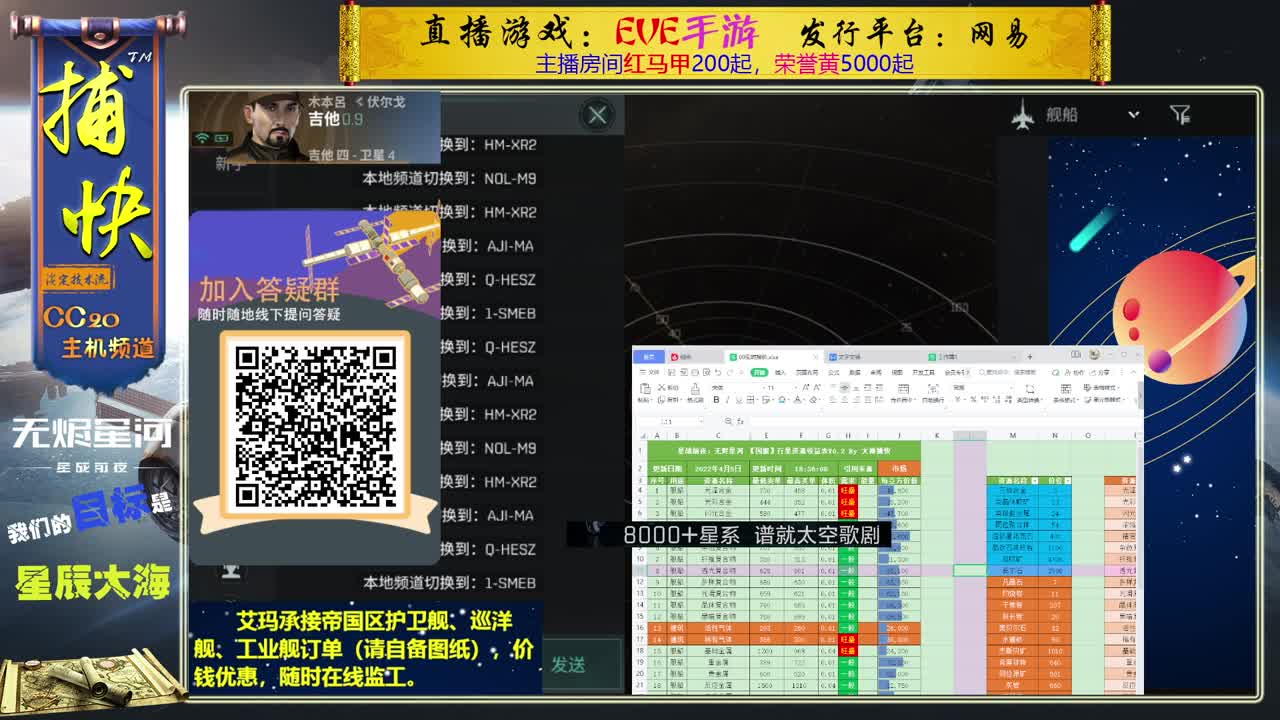Open the fill color bucket tool
The height and width of the screenshot is (720, 1280).
click(782, 400)
